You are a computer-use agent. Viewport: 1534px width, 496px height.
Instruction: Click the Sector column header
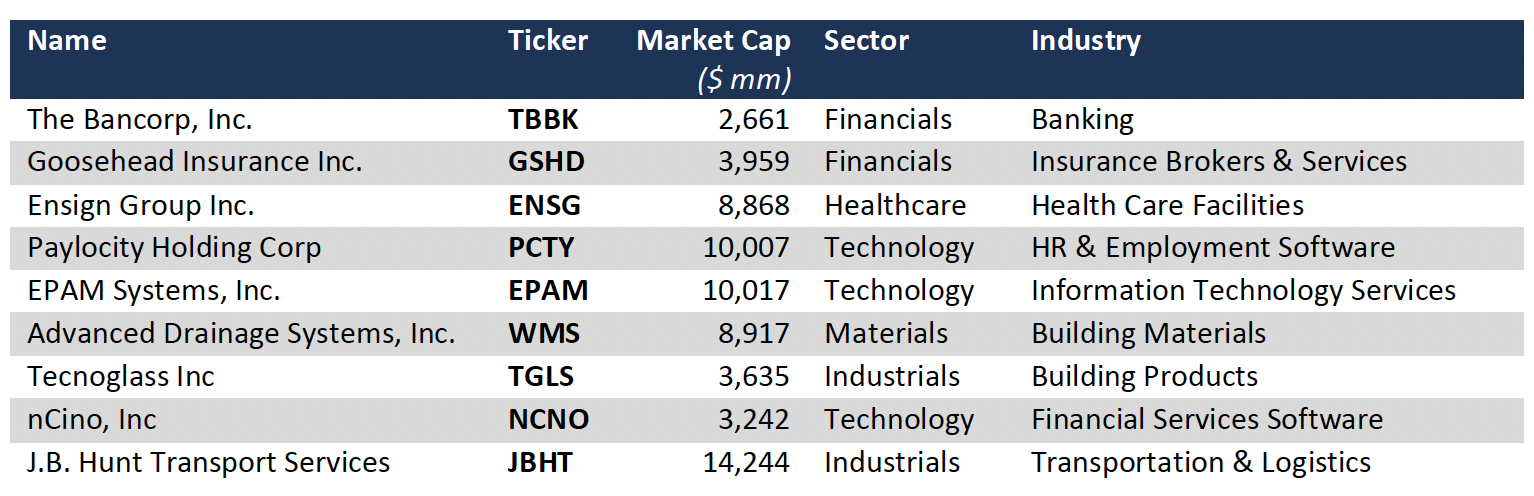click(866, 41)
